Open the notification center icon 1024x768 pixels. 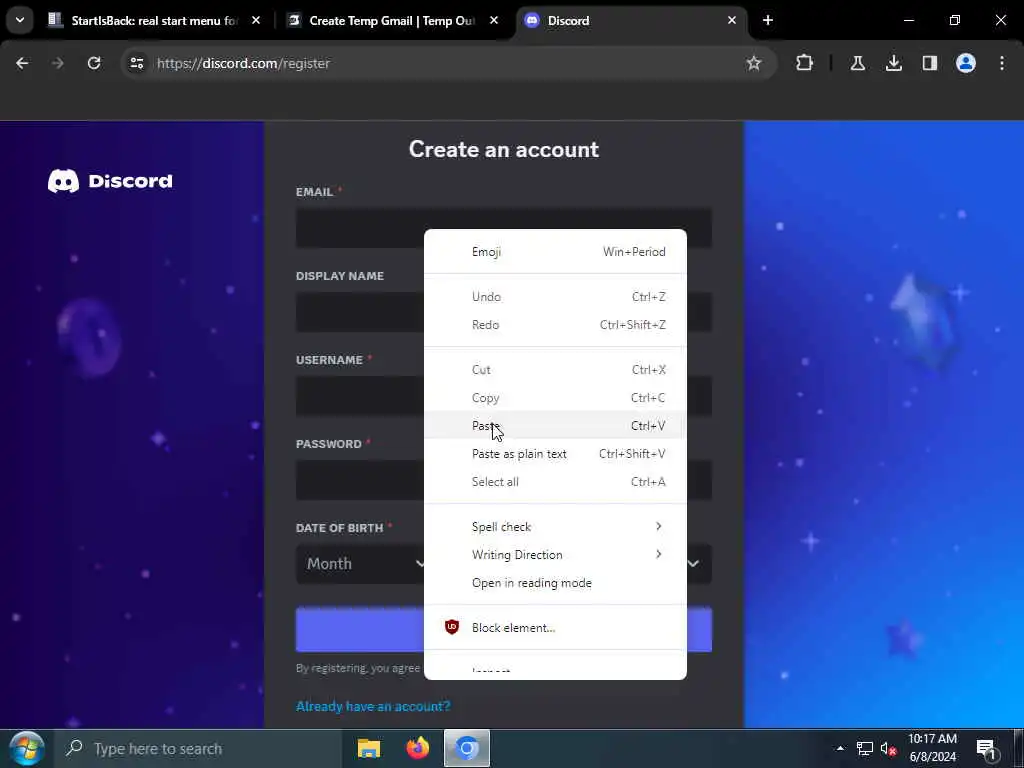[985, 748]
